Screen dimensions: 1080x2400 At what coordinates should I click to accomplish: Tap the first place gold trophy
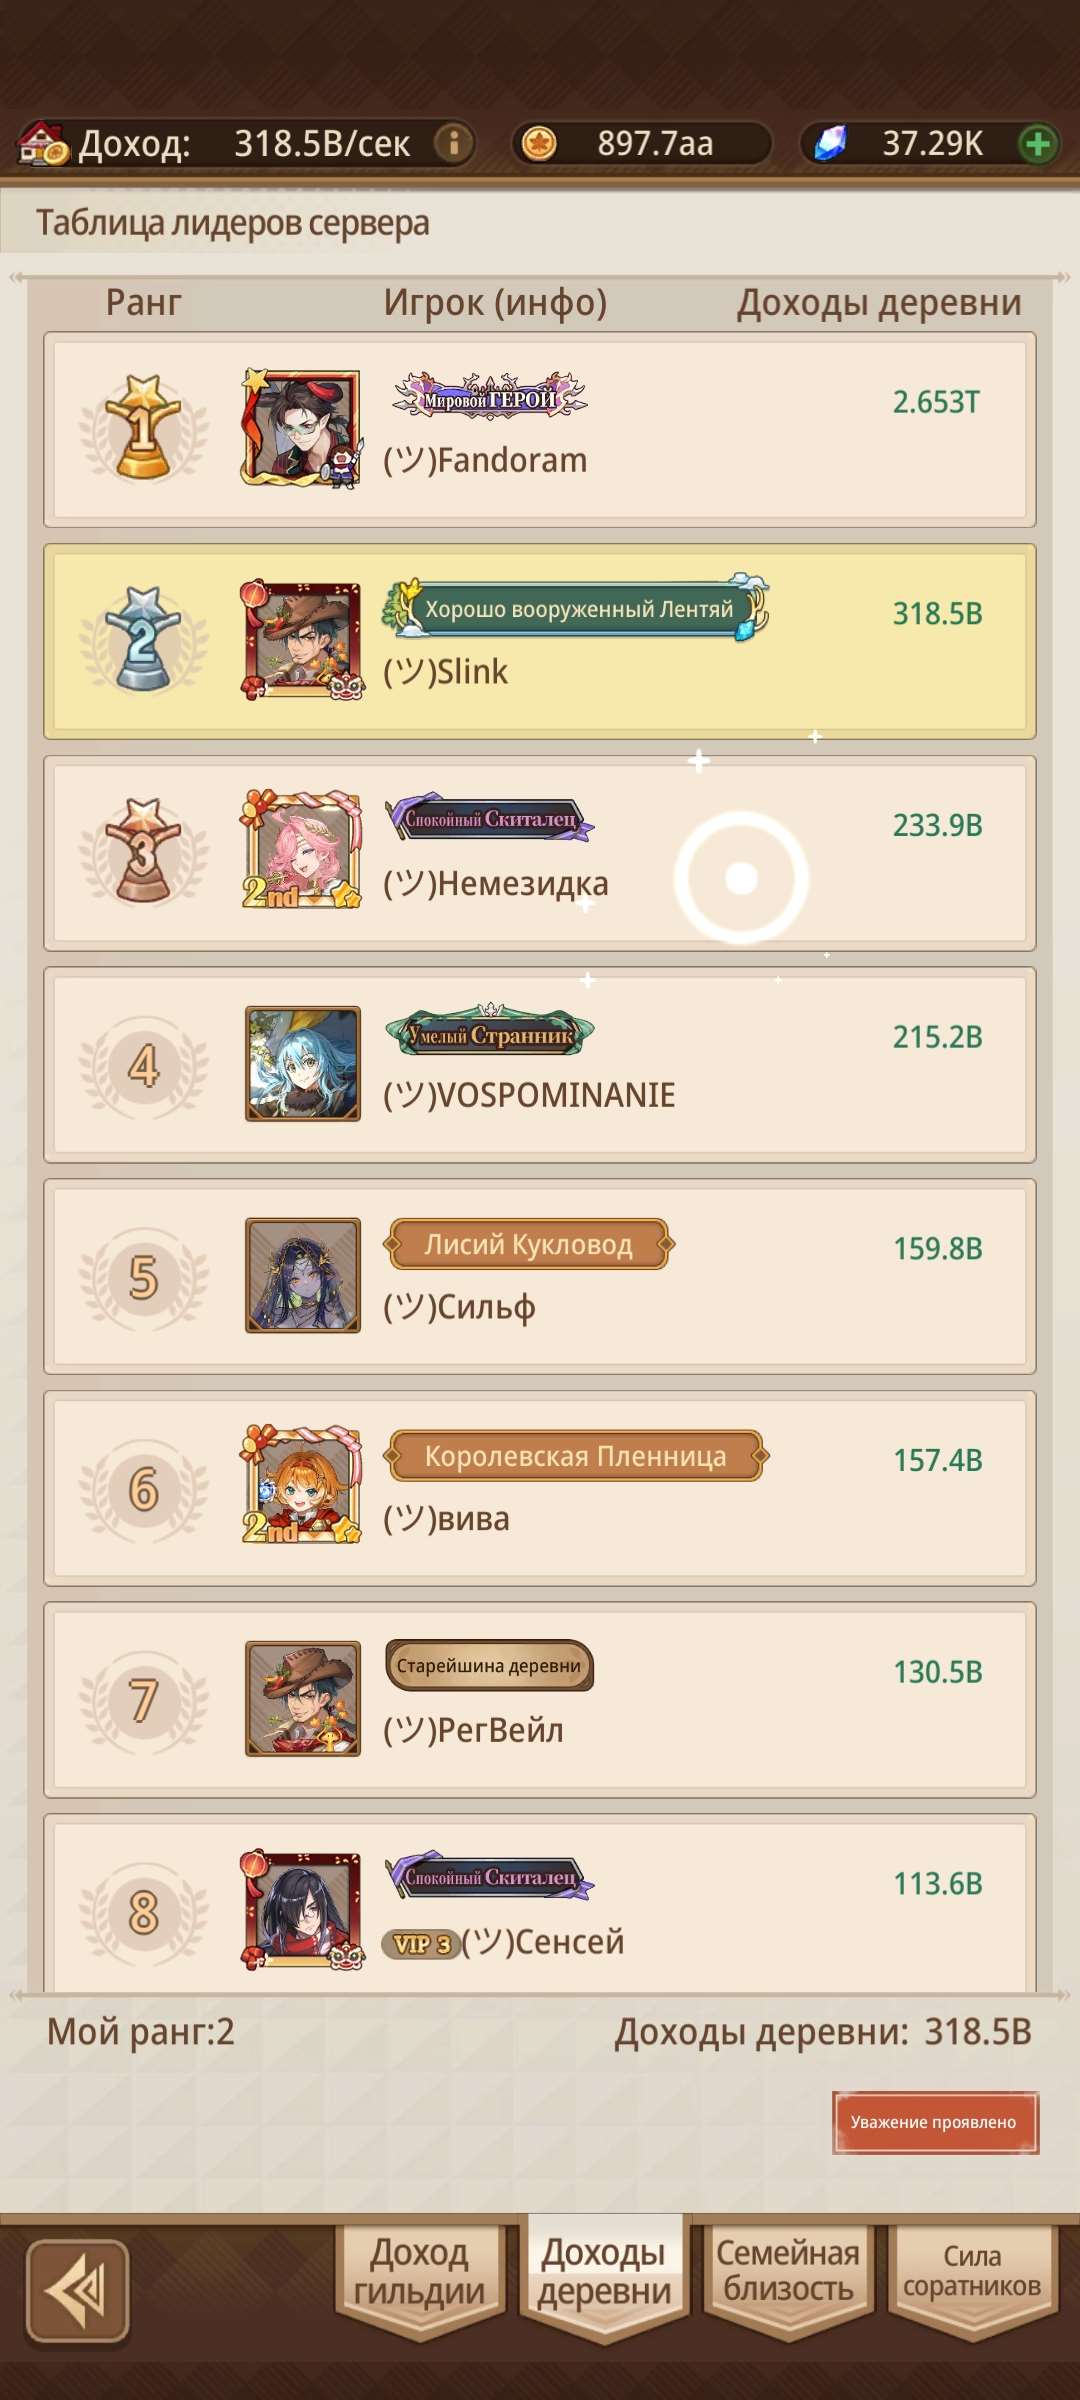(x=144, y=427)
